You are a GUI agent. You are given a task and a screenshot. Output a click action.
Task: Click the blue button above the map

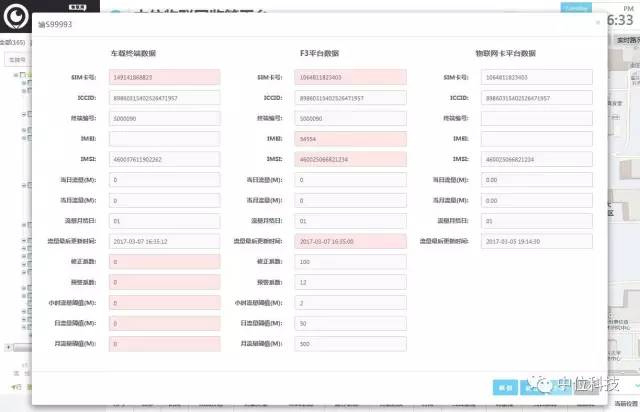(576, 7)
